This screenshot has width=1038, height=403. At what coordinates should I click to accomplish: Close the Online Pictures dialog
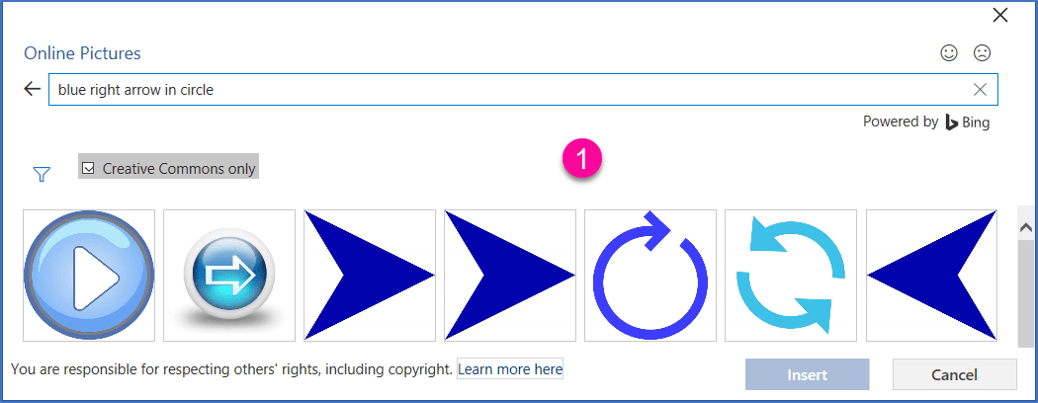pos(1000,16)
